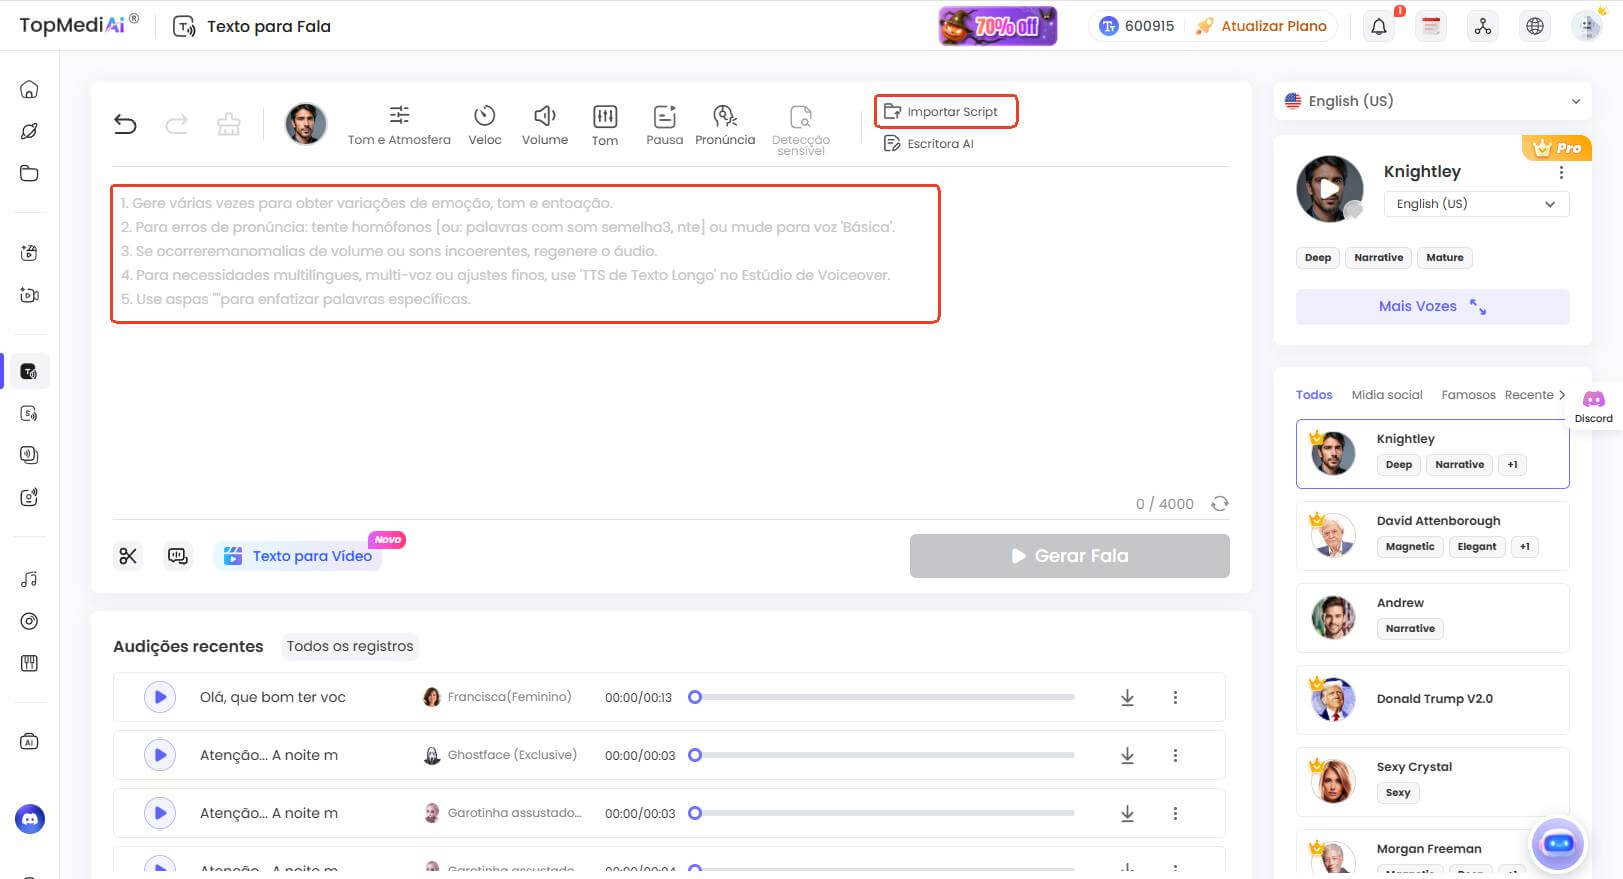Screen dimensions: 1623x879
Task: Click the Importar Script button
Action: 946,112
